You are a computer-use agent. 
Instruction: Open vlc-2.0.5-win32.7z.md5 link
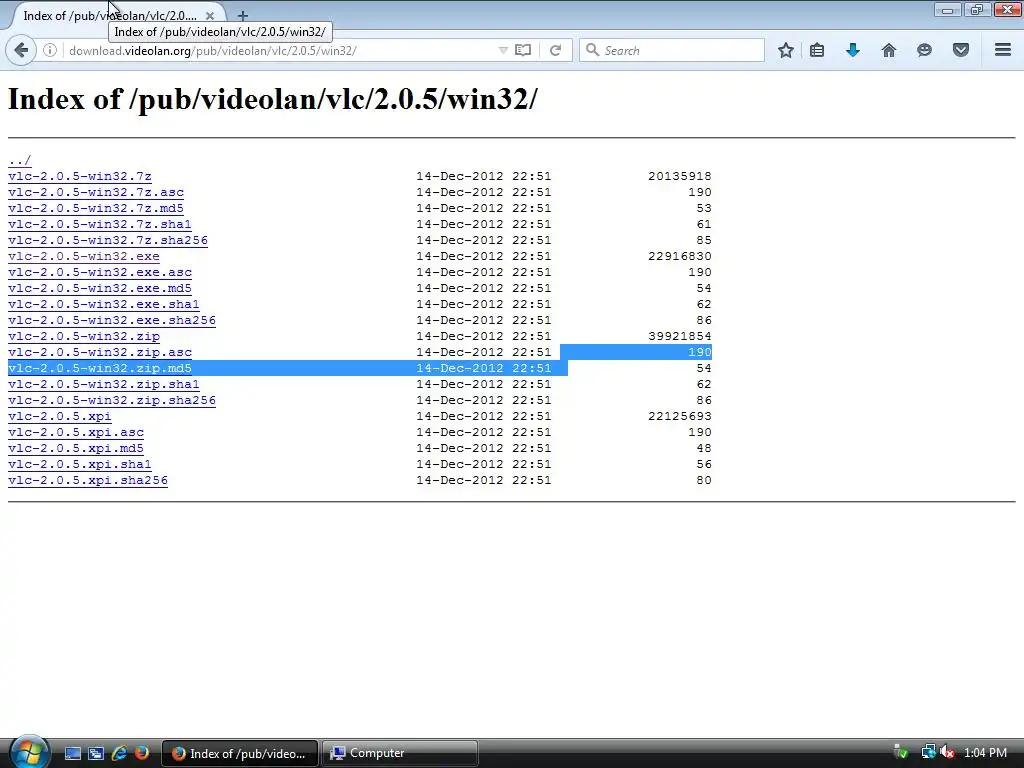[96, 208]
